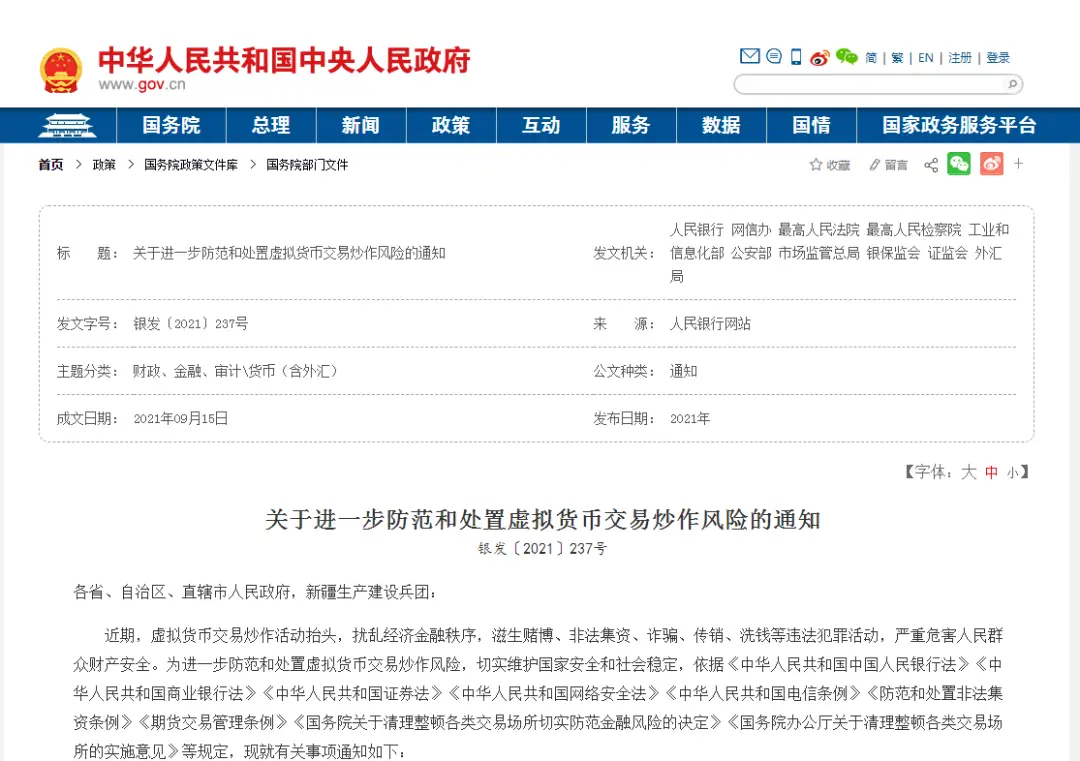Click the source value 人民银行网站
This screenshot has width=1080, height=761.
[710, 324]
